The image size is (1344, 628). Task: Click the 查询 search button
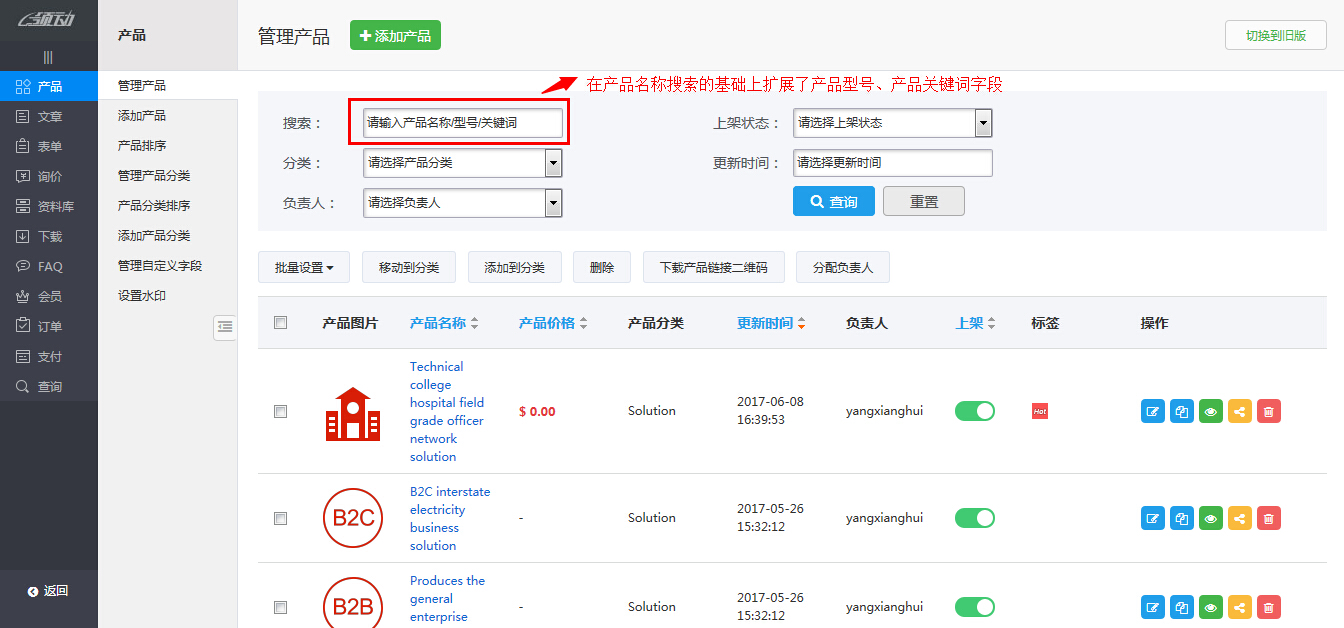(x=833, y=200)
